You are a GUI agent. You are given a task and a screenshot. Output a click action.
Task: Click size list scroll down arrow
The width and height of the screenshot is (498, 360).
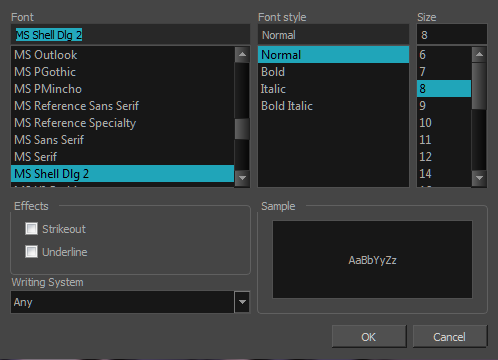(479, 178)
